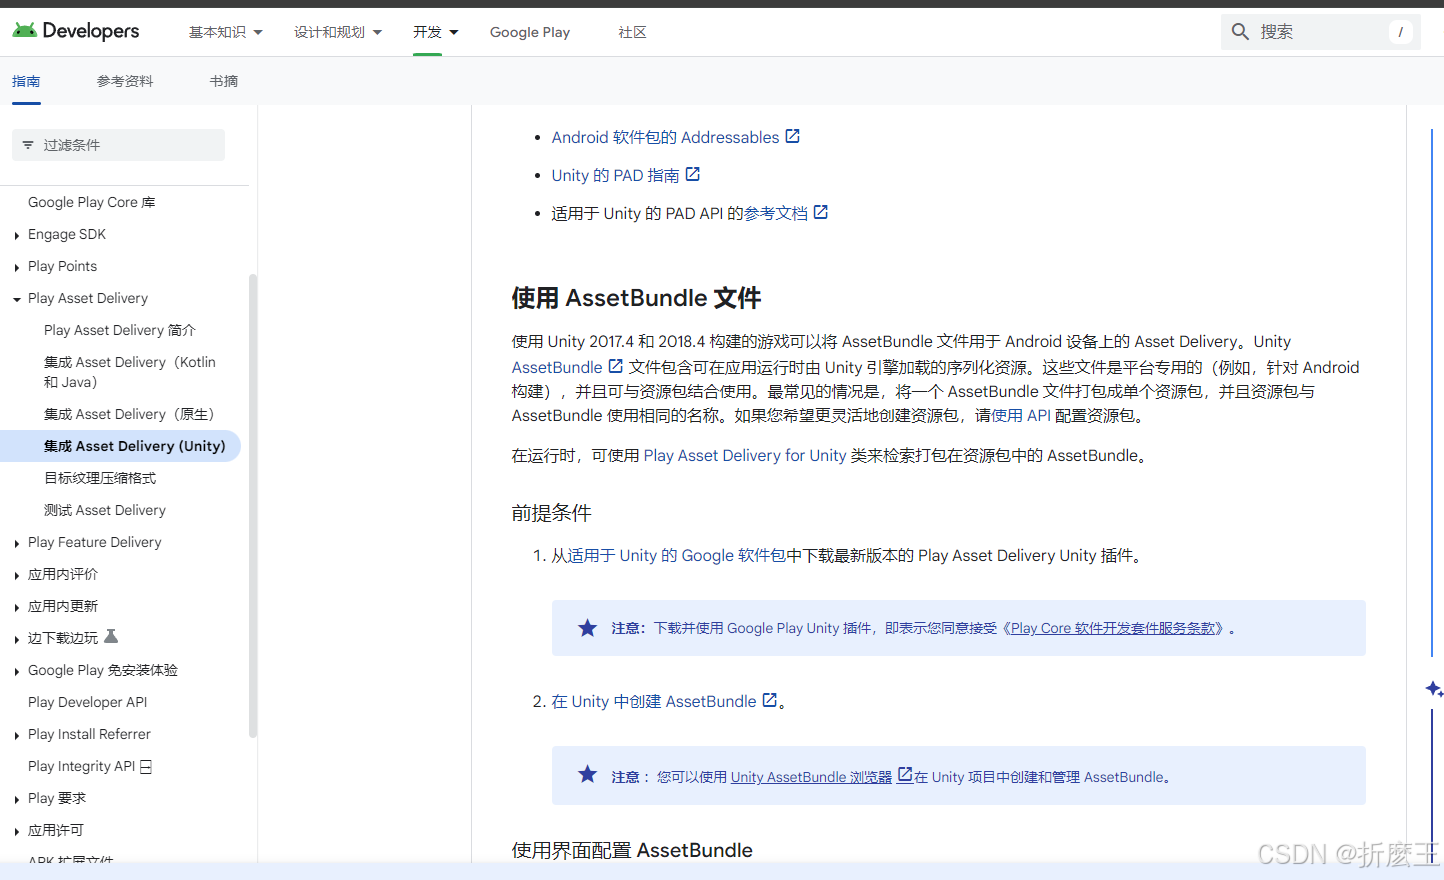This screenshot has height=880, width=1444.
Task: Follow the 使用 API link
Action: [x=1021, y=415]
